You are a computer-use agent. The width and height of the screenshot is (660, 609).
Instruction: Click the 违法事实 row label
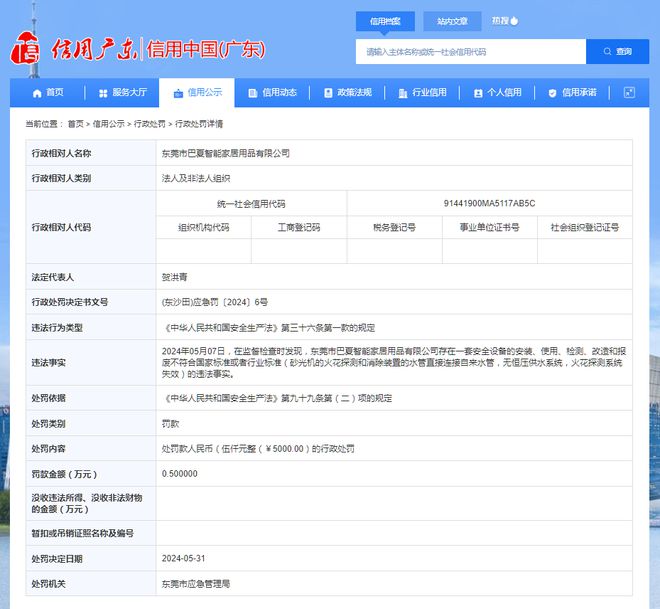(x=48, y=362)
